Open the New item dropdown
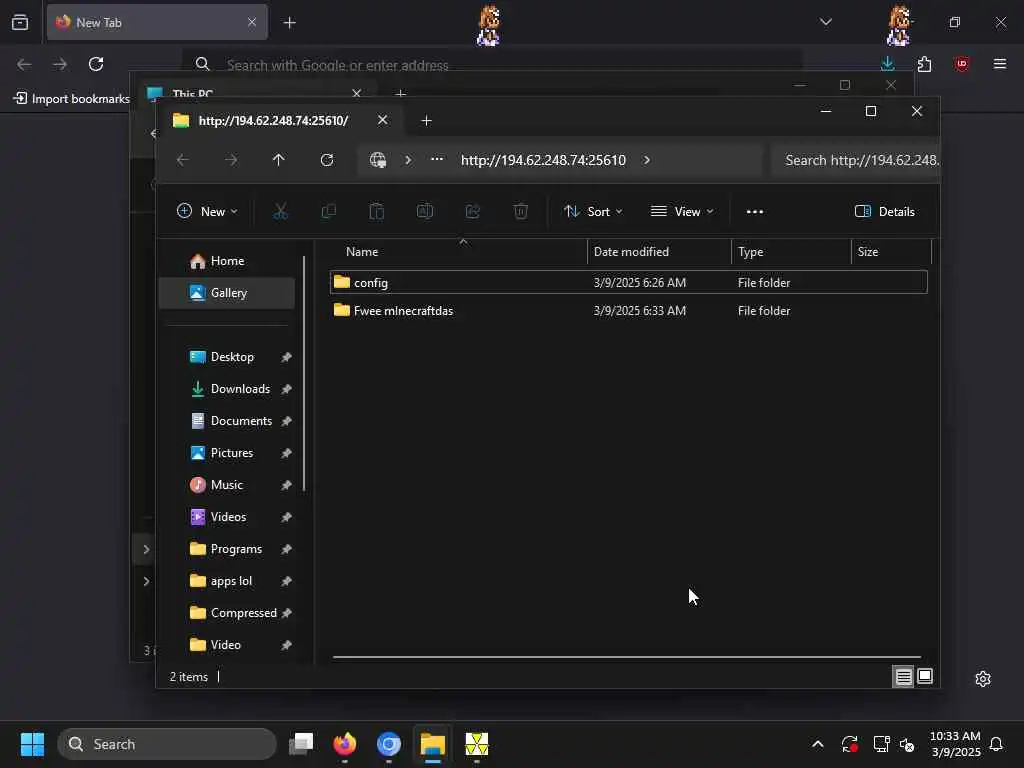 207,212
